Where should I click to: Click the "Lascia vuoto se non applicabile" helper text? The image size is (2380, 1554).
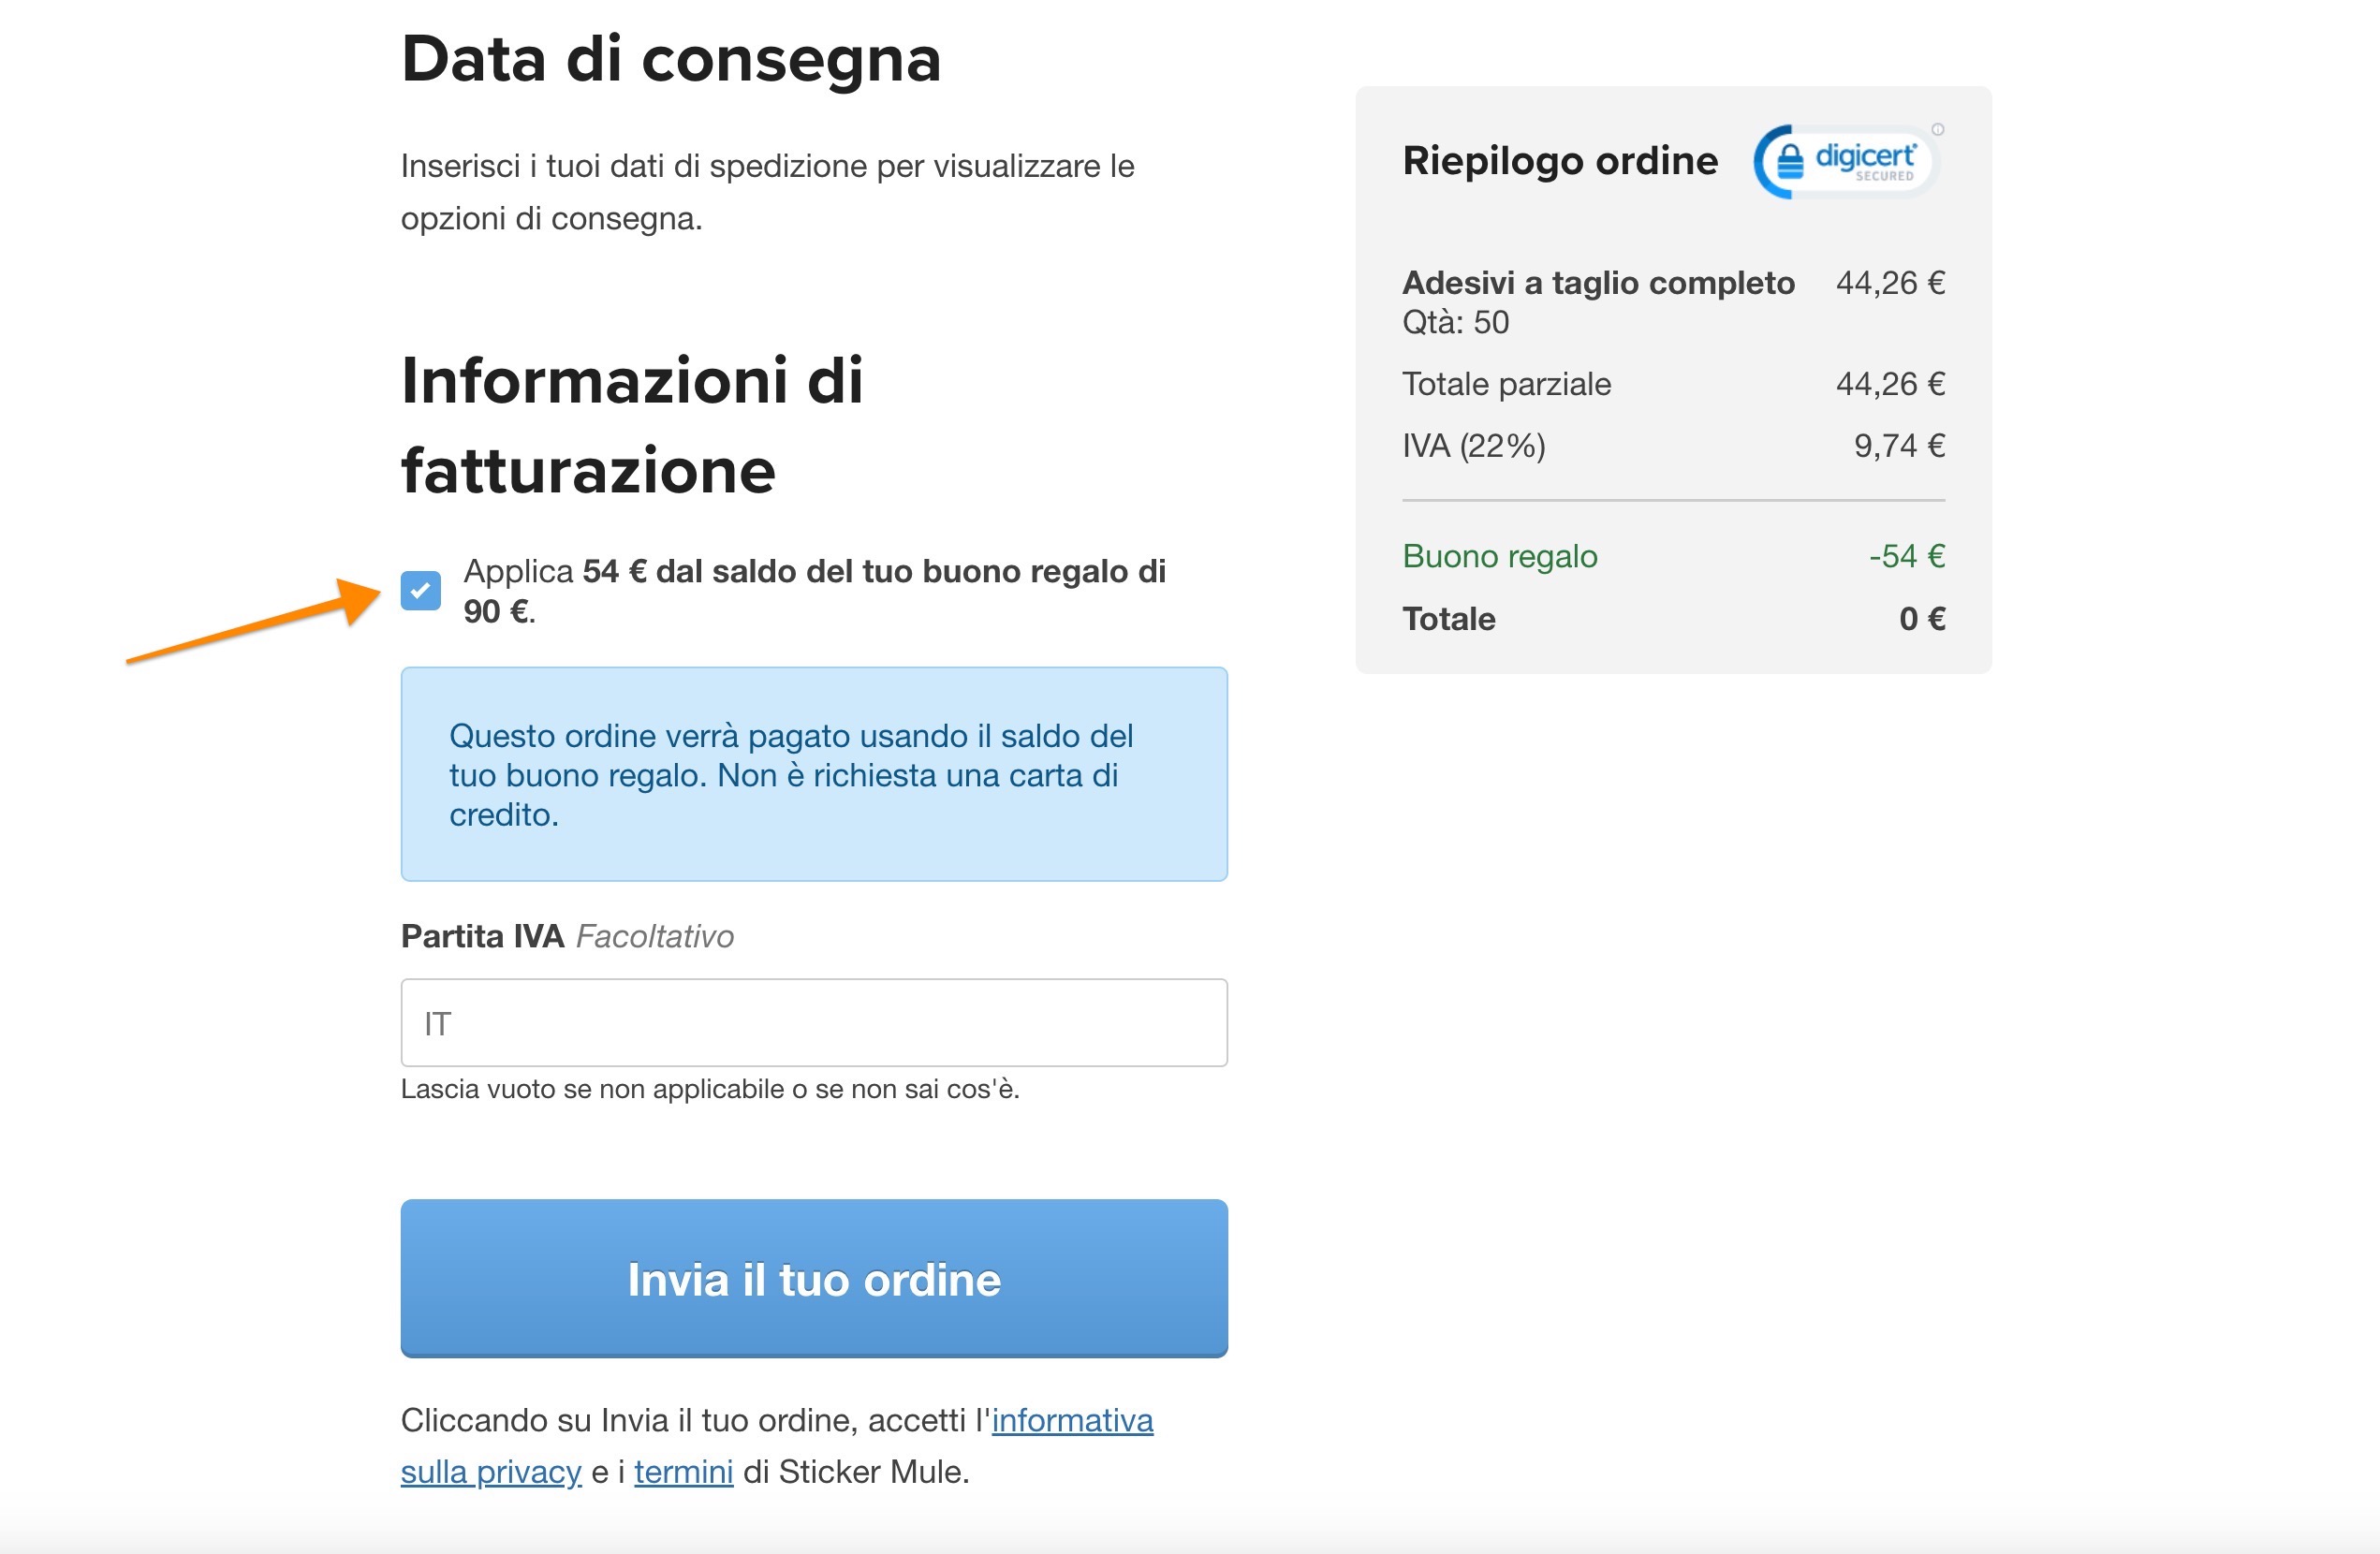point(712,1090)
